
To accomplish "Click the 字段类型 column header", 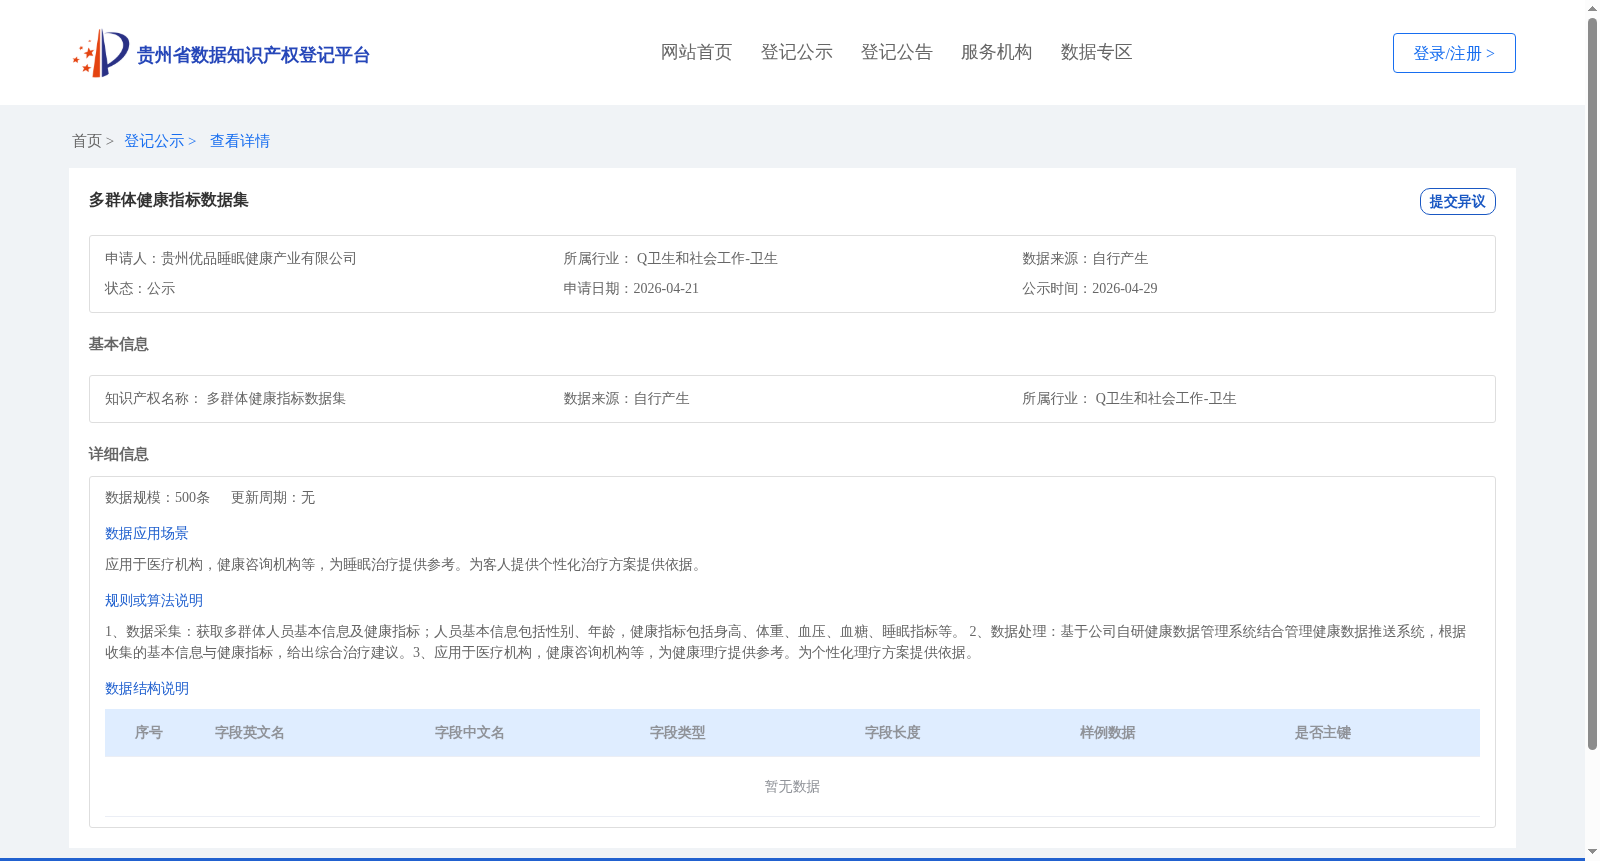I will (678, 732).
